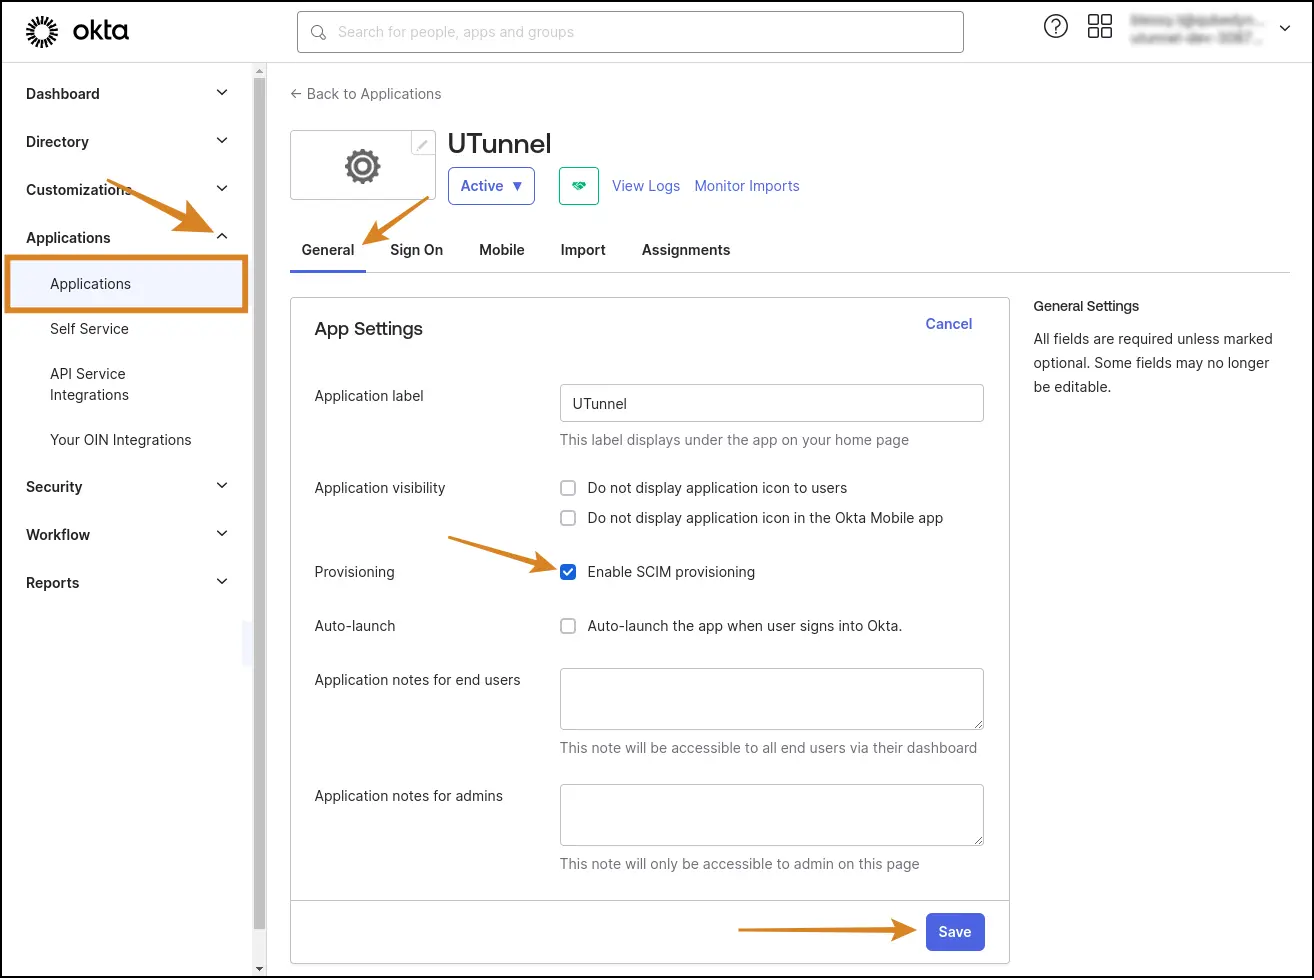Image resolution: width=1314 pixels, height=980 pixels.
Task: Open the Help question mark icon
Action: click(x=1056, y=26)
